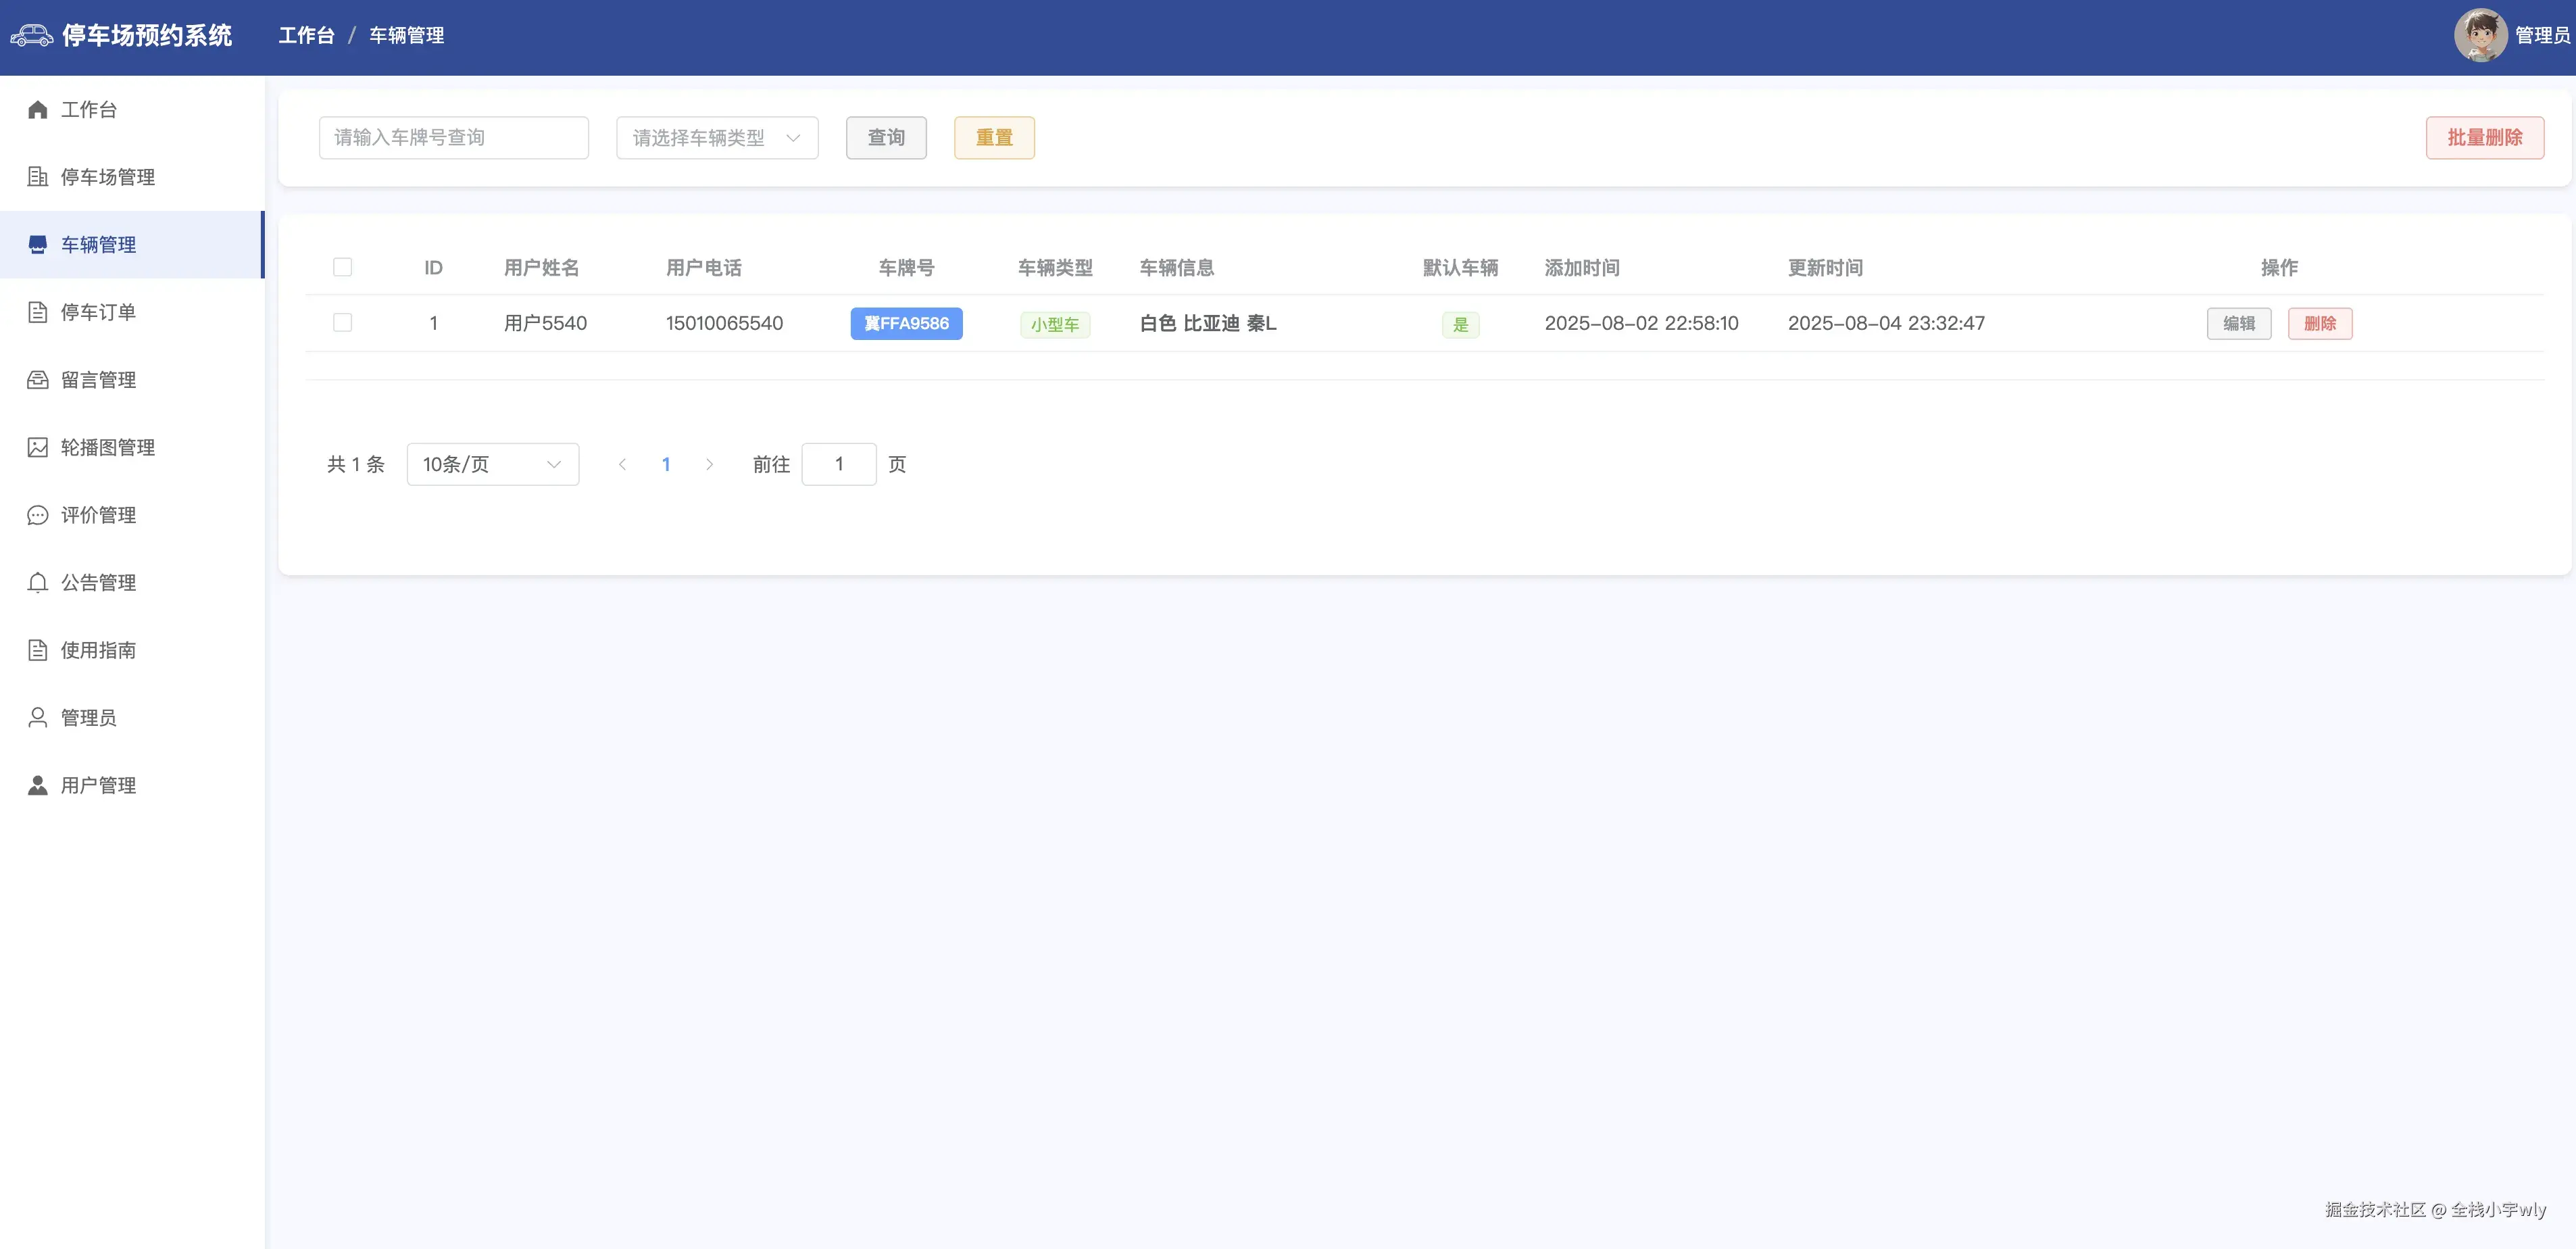Click the admin avatar picture
This screenshot has width=2576, height=1249.
(x=2479, y=35)
